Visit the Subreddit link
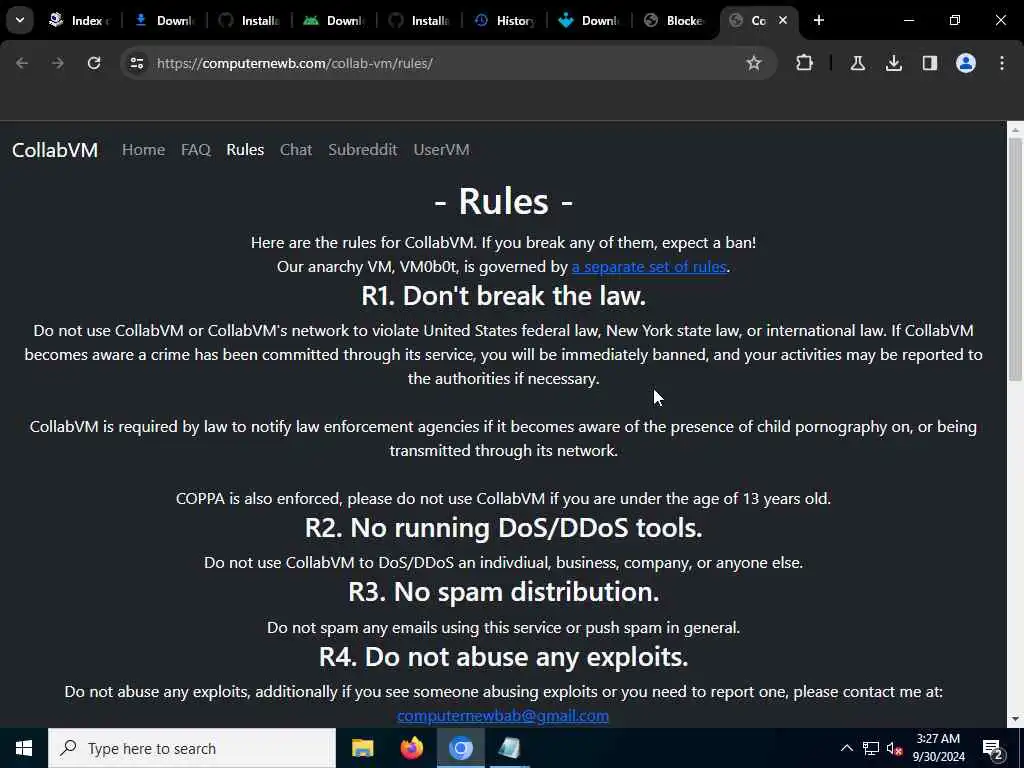 tap(362, 150)
